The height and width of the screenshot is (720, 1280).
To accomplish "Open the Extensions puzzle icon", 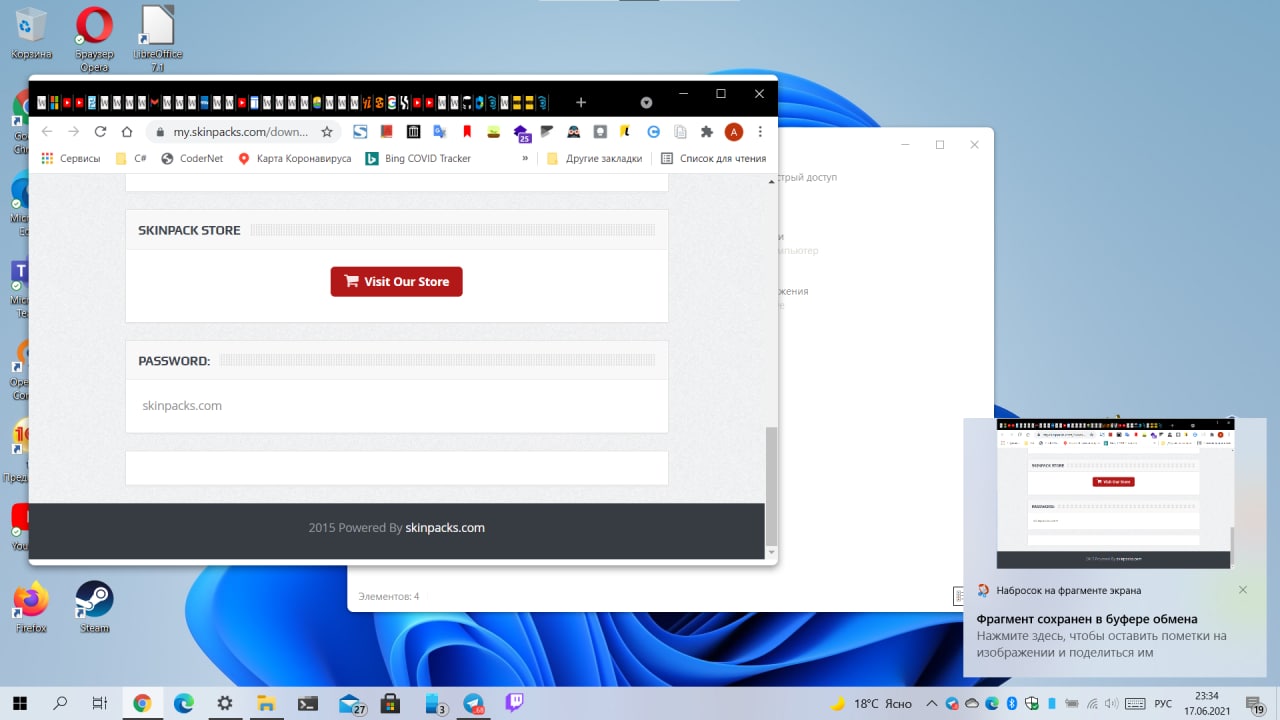I will click(x=707, y=132).
